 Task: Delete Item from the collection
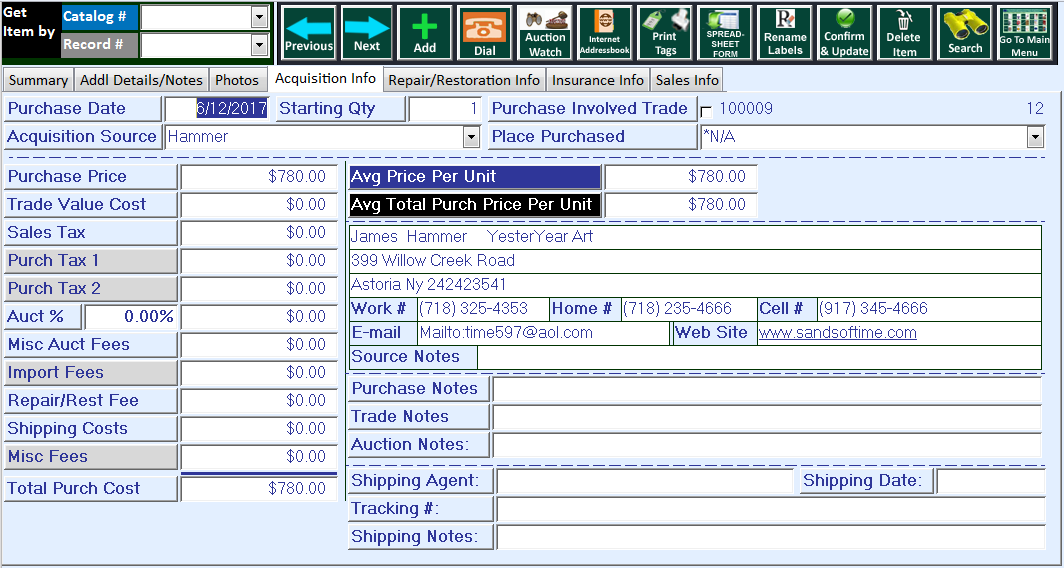click(904, 33)
